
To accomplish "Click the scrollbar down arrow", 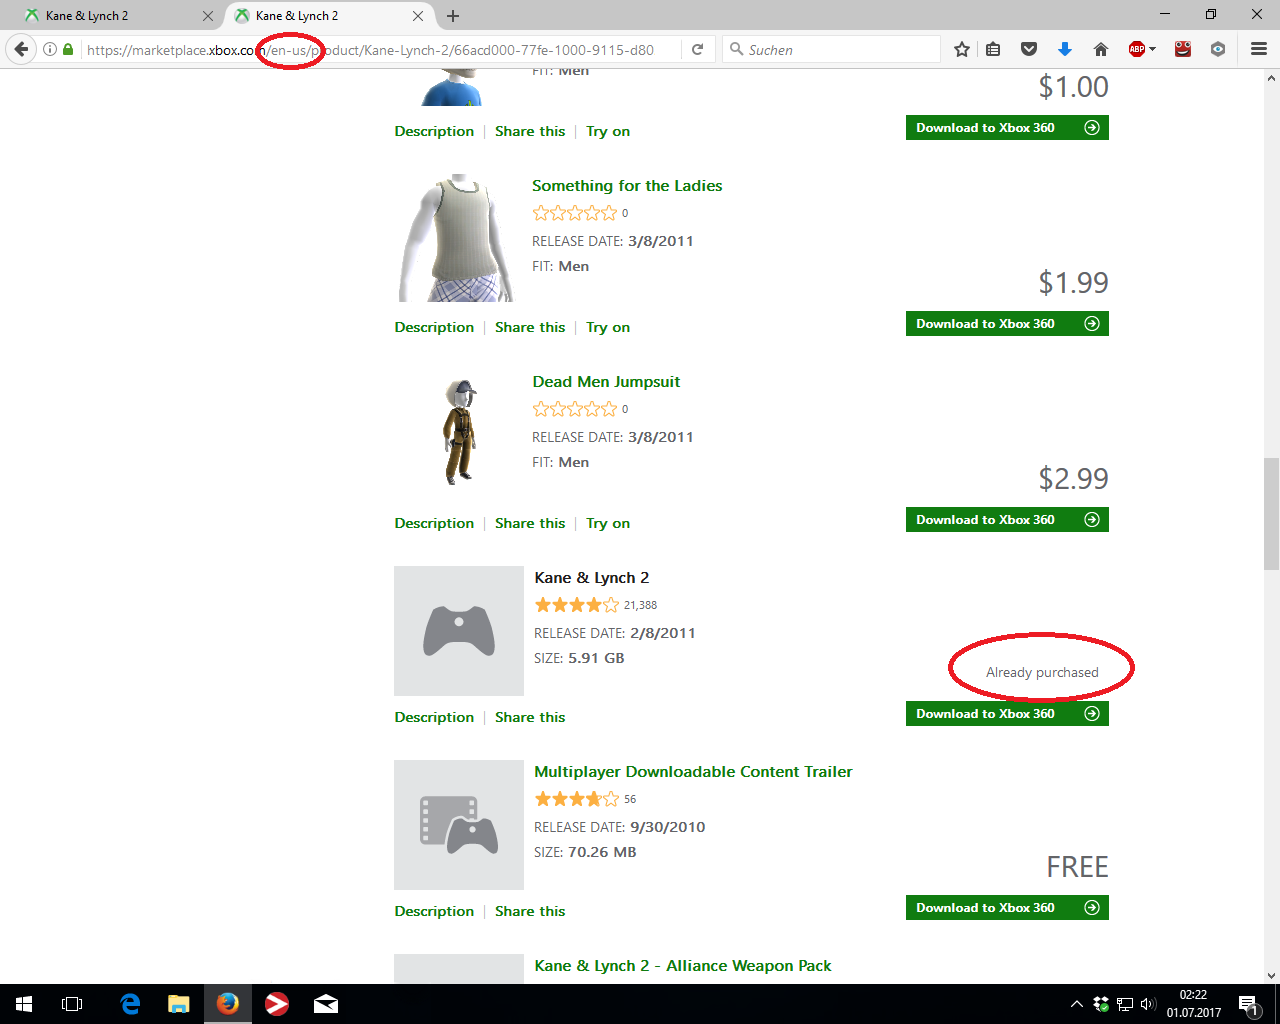I will pos(1271,975).
